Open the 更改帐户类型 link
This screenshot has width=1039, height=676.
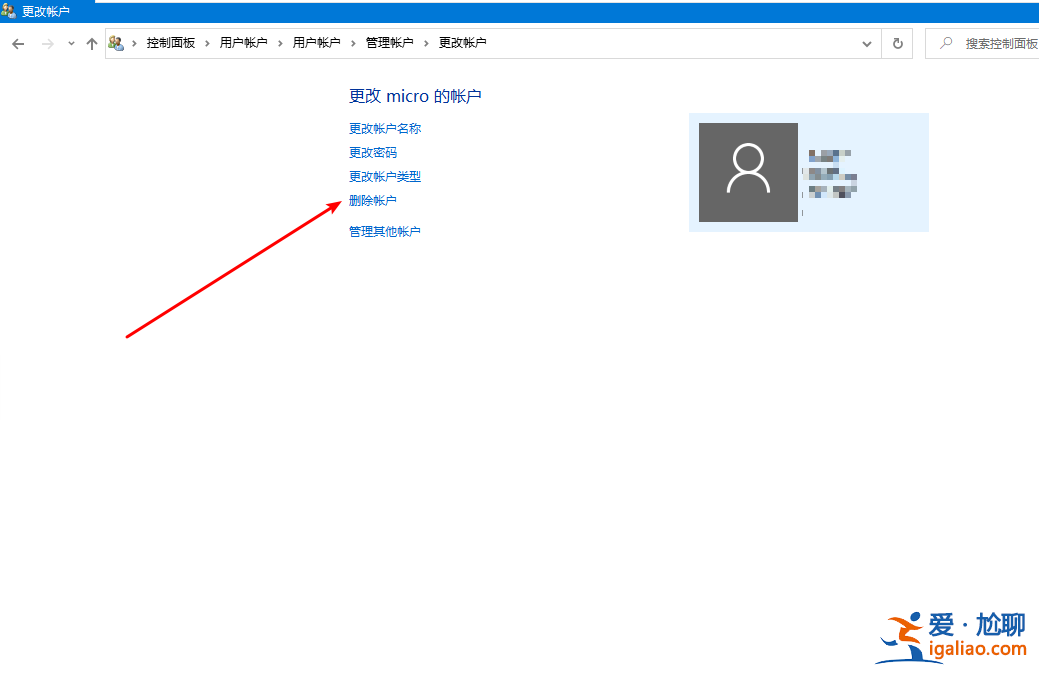coord(385,176)
